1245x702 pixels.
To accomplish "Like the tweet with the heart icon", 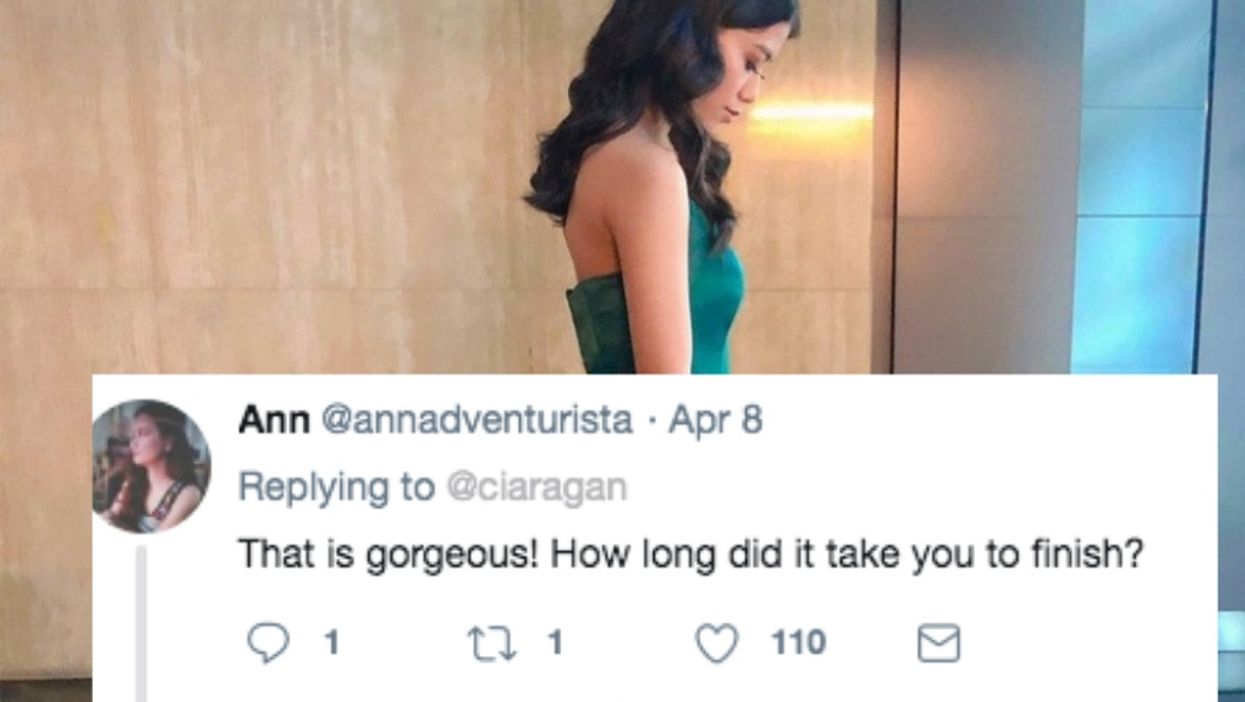I will click(x=715, y=643).
